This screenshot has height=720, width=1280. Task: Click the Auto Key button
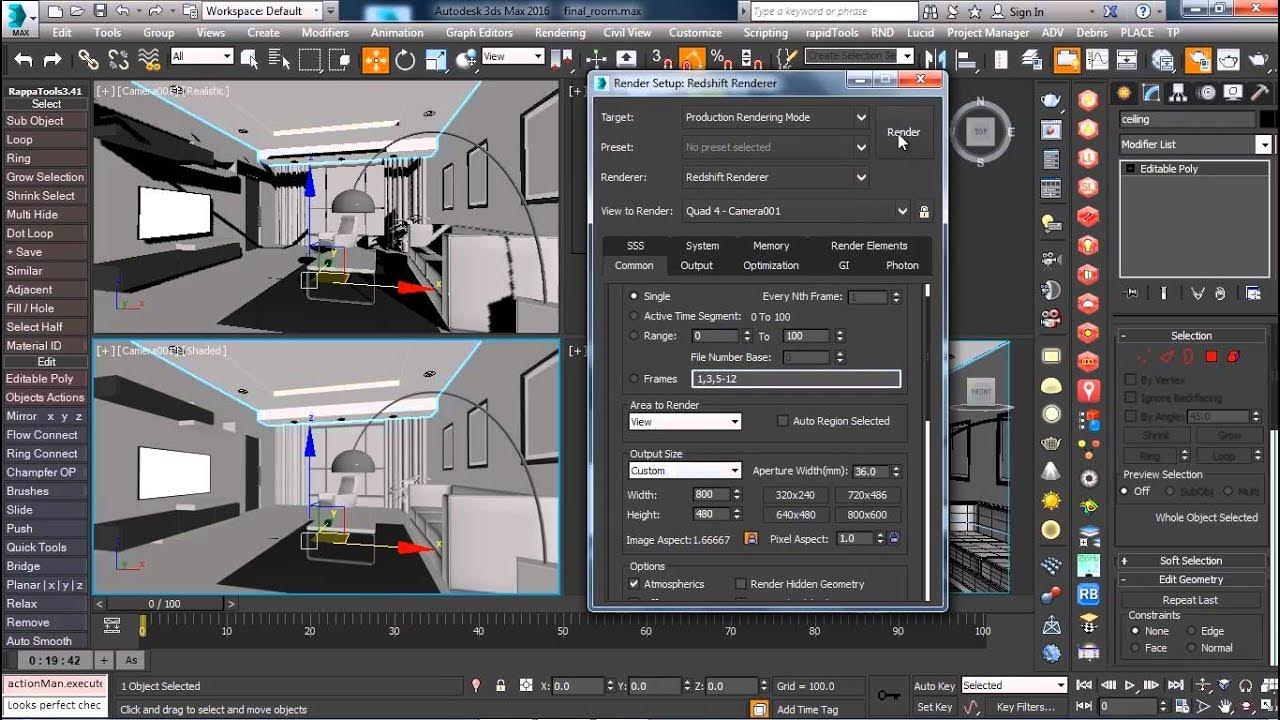coord(934,686)
